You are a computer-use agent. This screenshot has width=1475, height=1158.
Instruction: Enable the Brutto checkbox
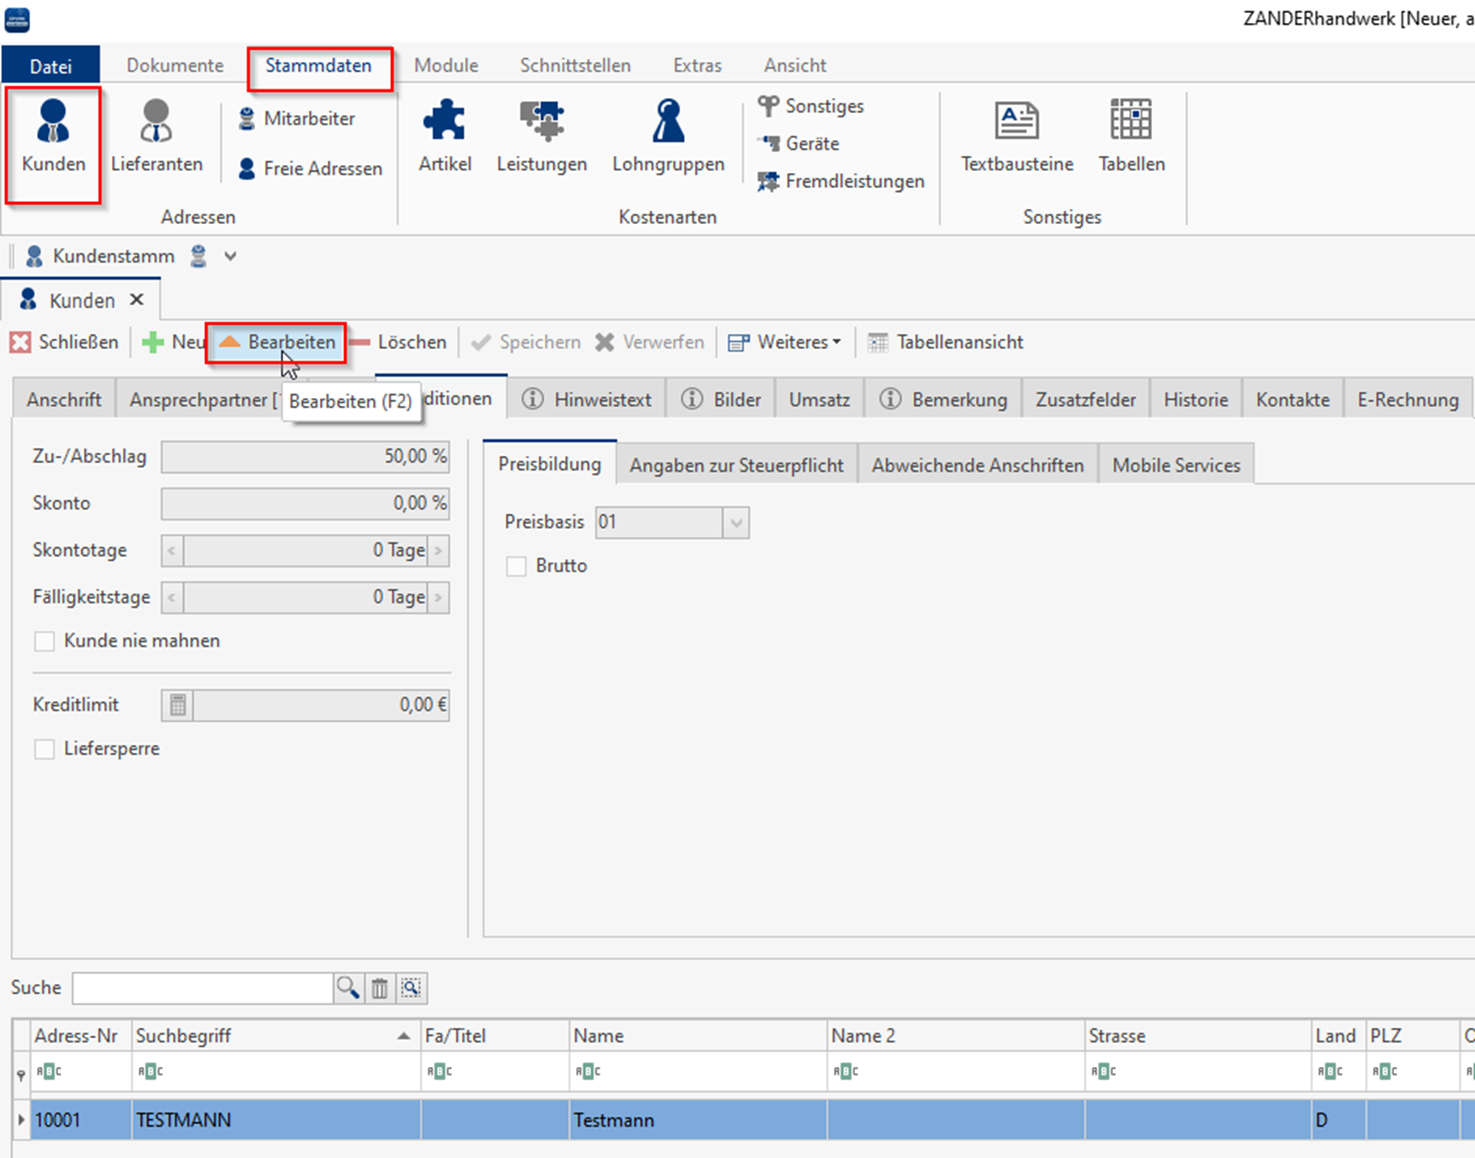click(x=516, y=567)
